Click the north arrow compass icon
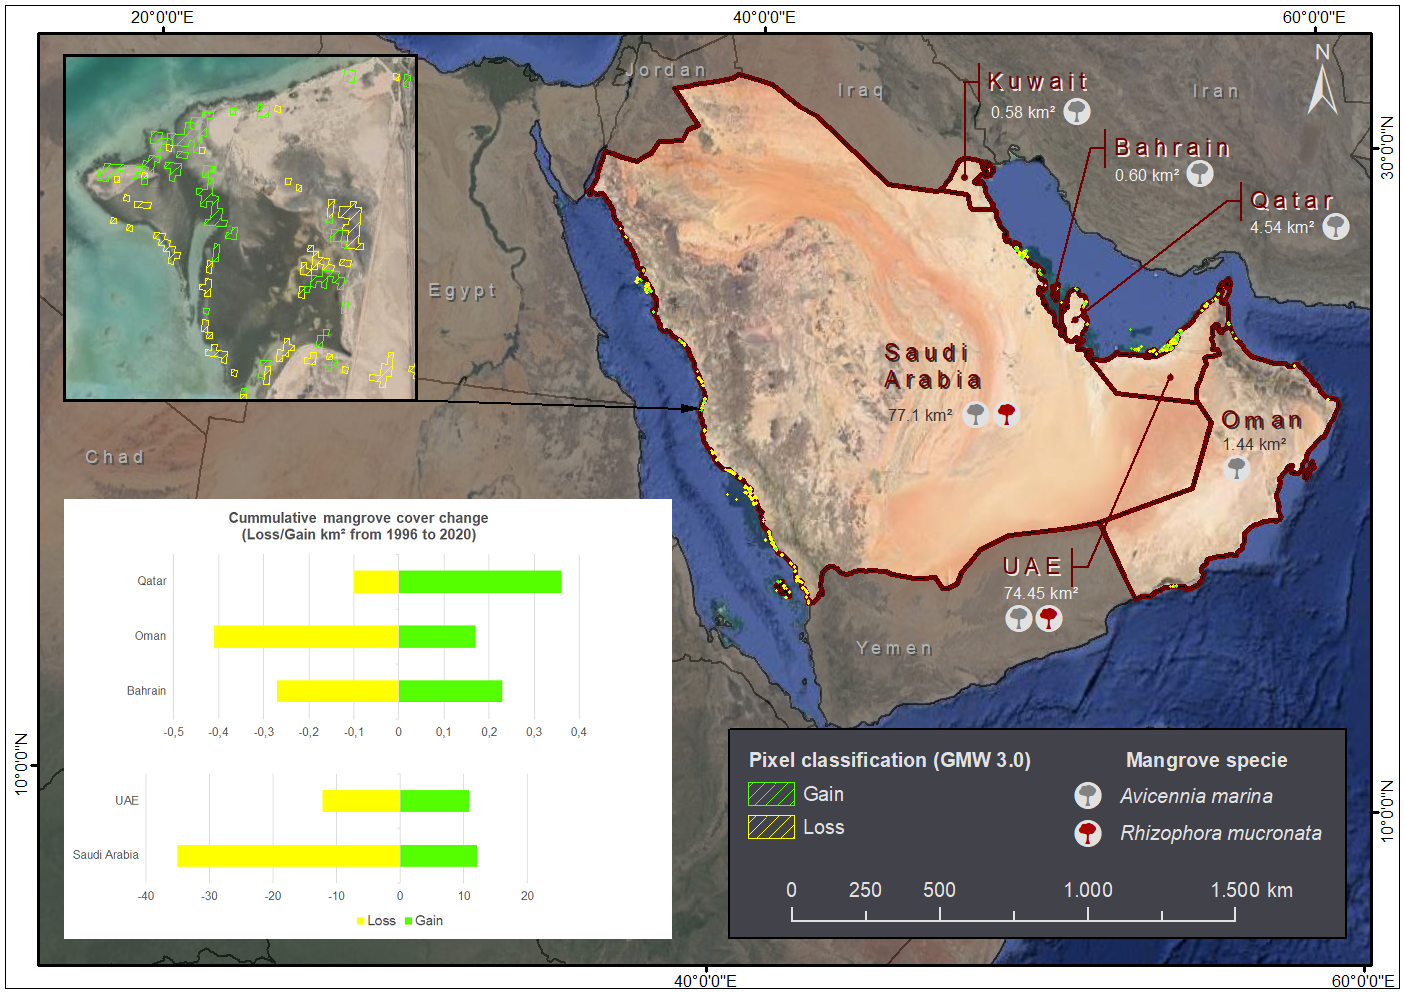 coord(1323,79)
